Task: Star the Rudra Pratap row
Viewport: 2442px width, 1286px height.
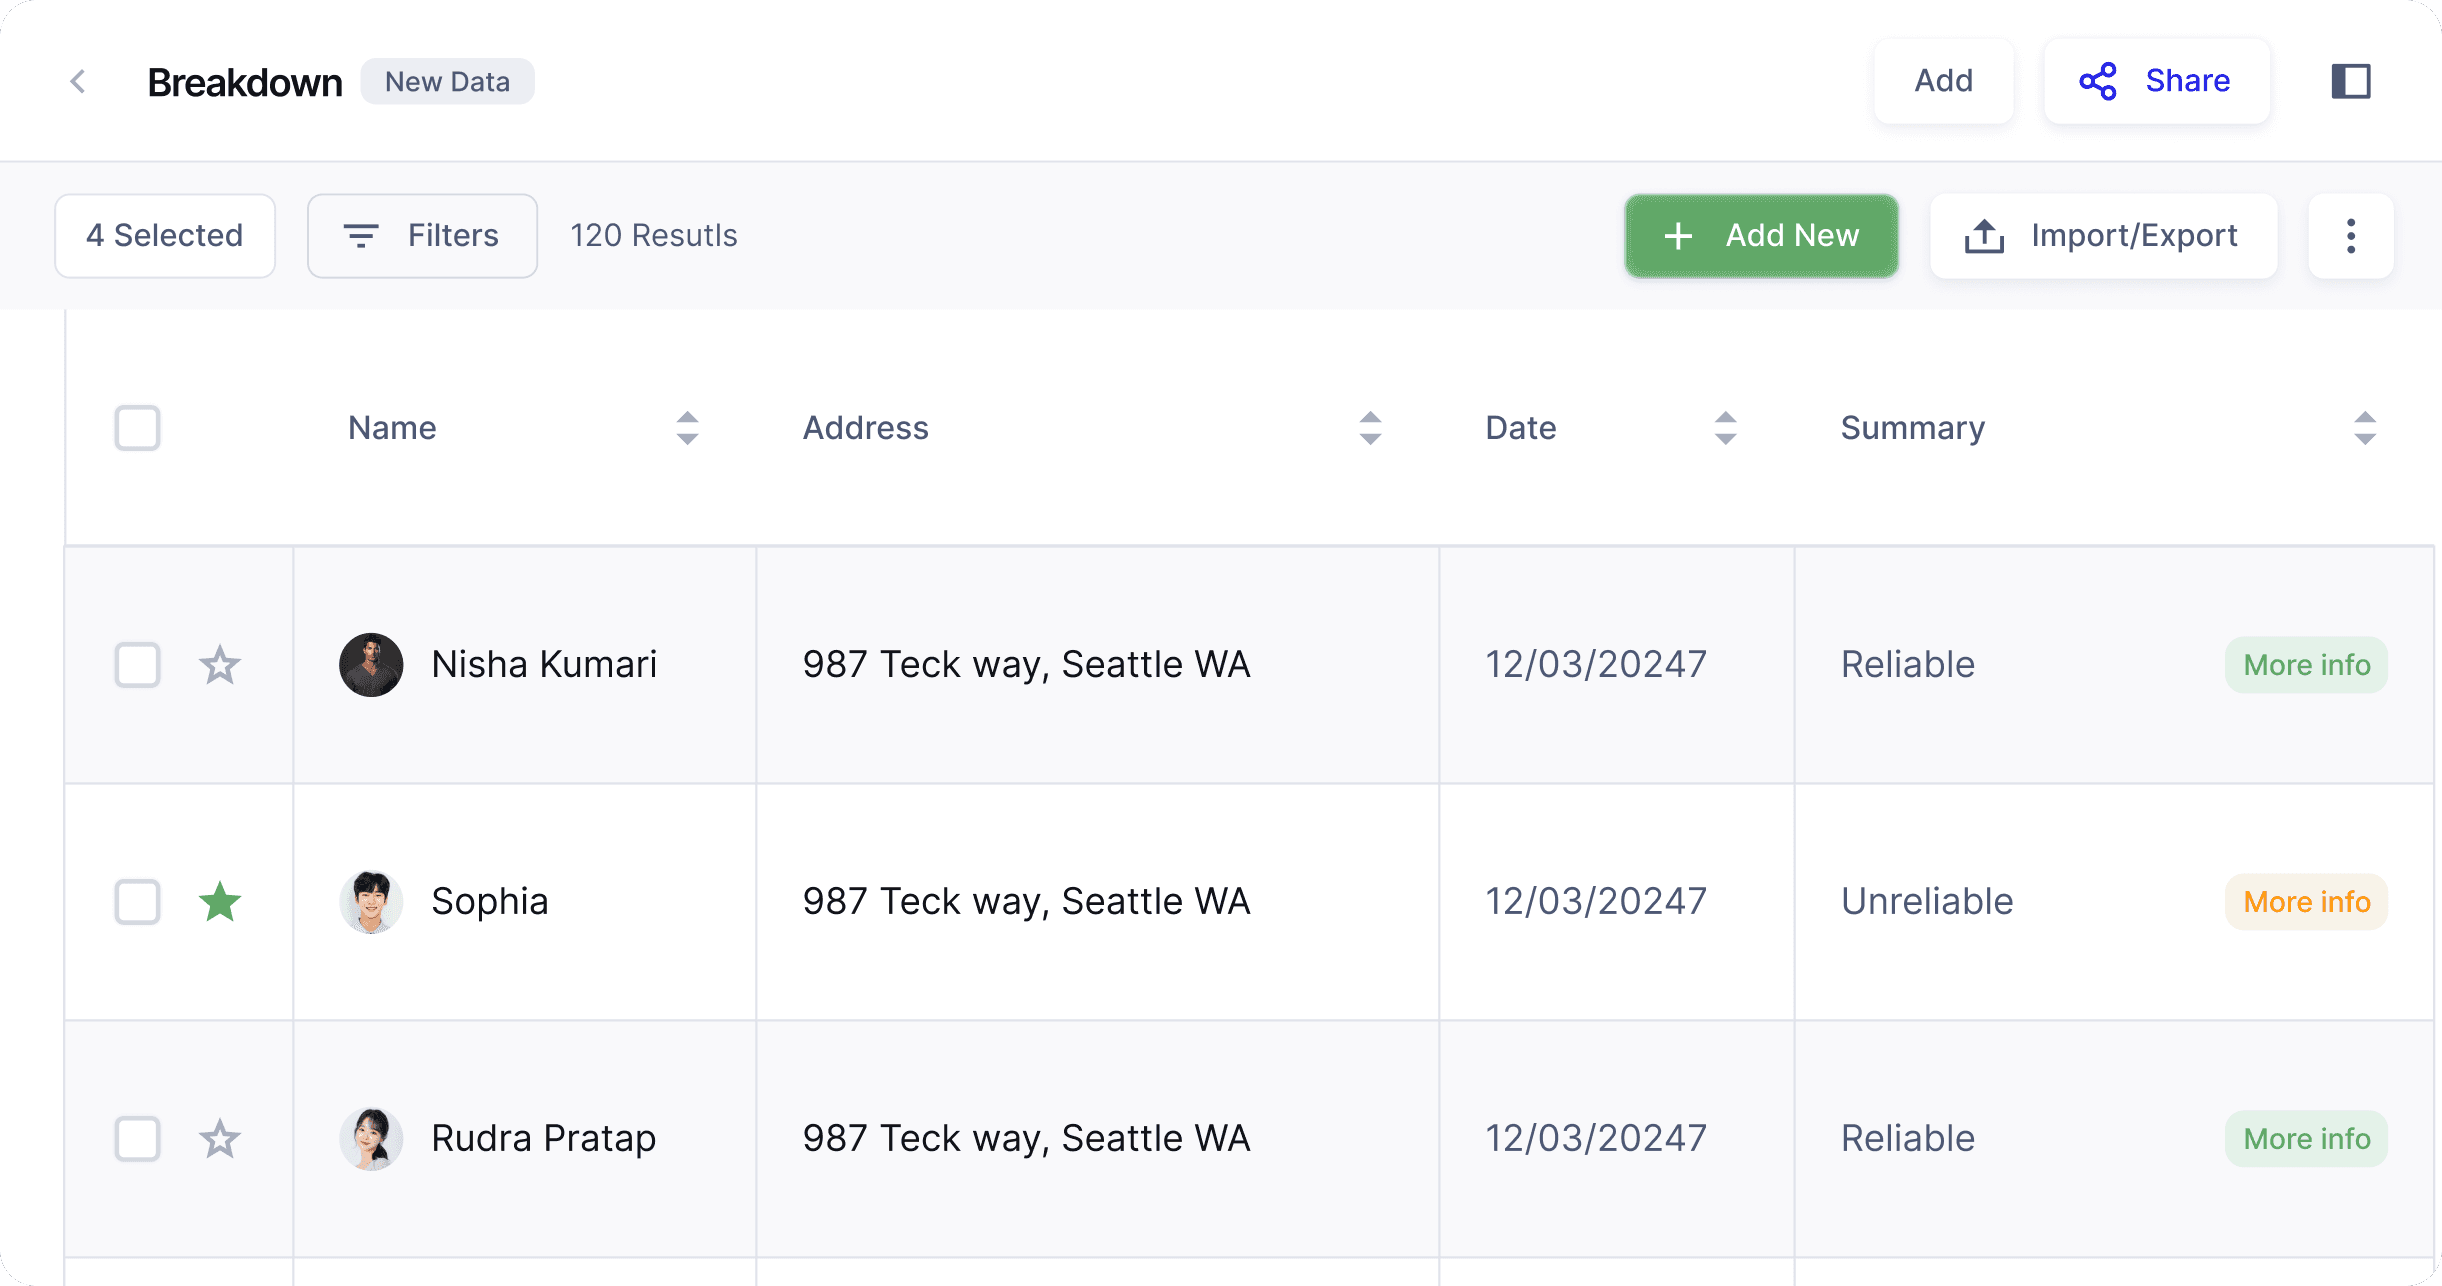Action: [x=220, y=1139]
